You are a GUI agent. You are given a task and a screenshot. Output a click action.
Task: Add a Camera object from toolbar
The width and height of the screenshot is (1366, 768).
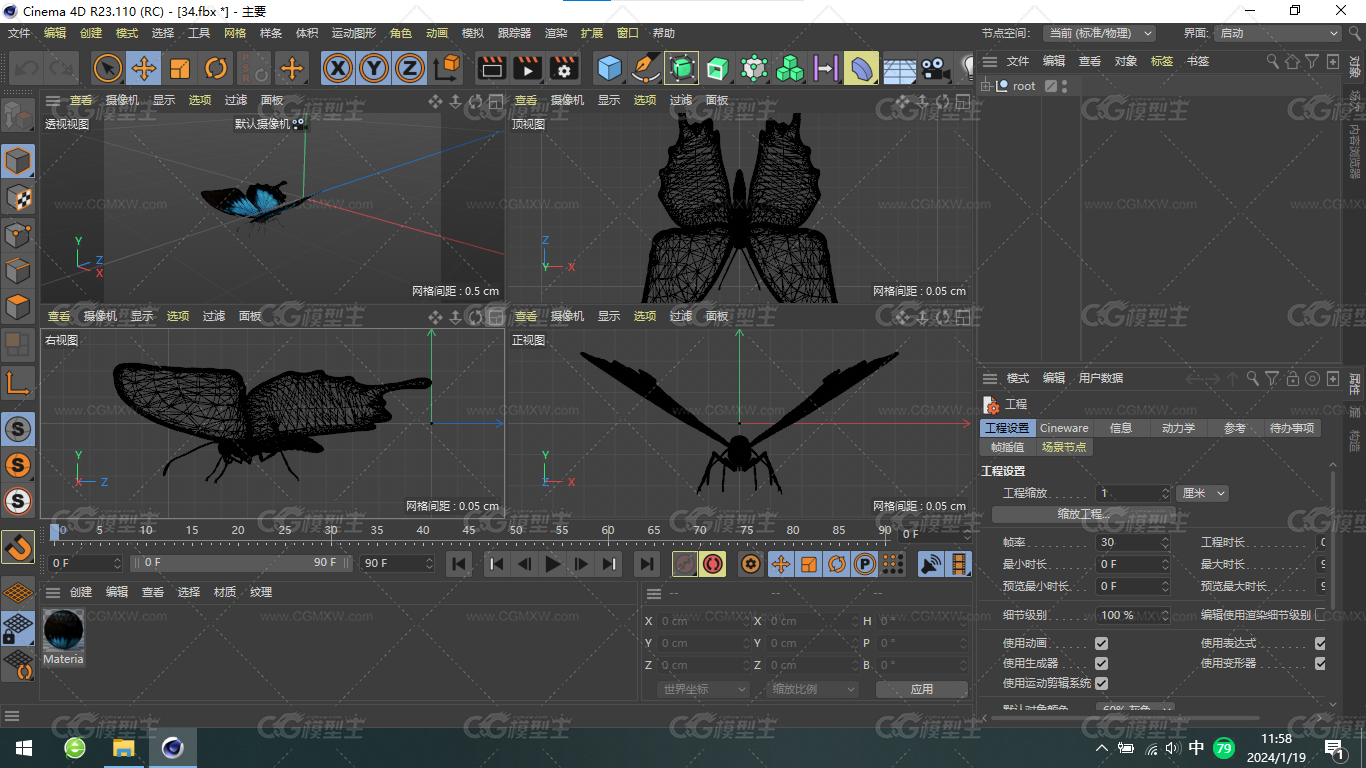(x=934, y=68)
